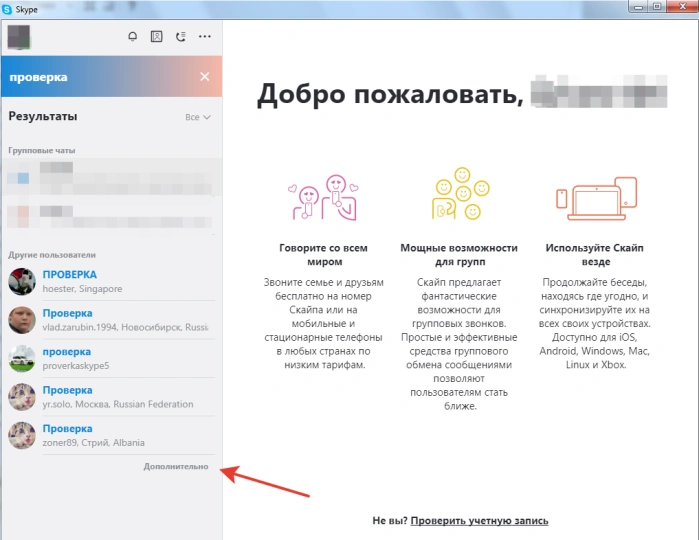The width and height of the screenshot is (699, 540).
Task: Click the Проверить учетную запись link
Action: 479,521
